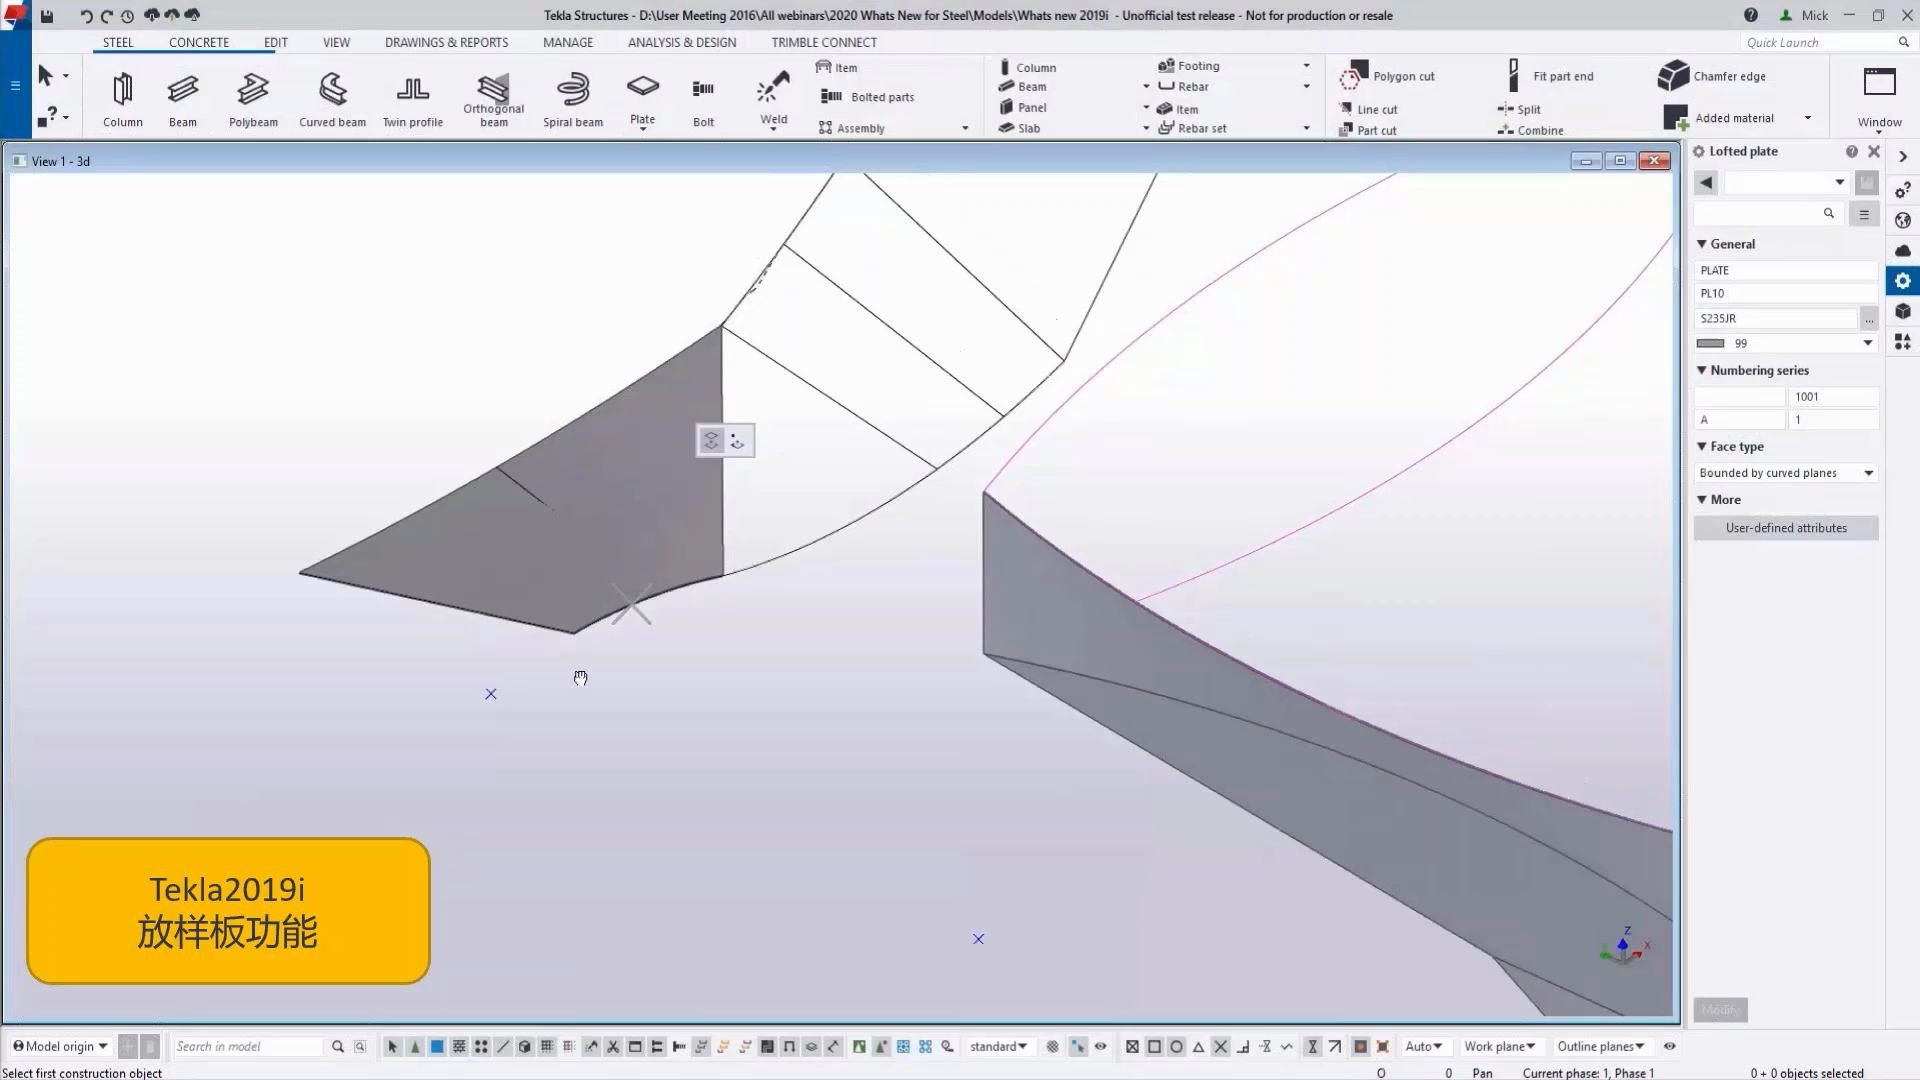Screen dimensions: 1920x1080
Task: Pick the Spiral beam tool
Action: pyautogui.click(x=572, y=99)
